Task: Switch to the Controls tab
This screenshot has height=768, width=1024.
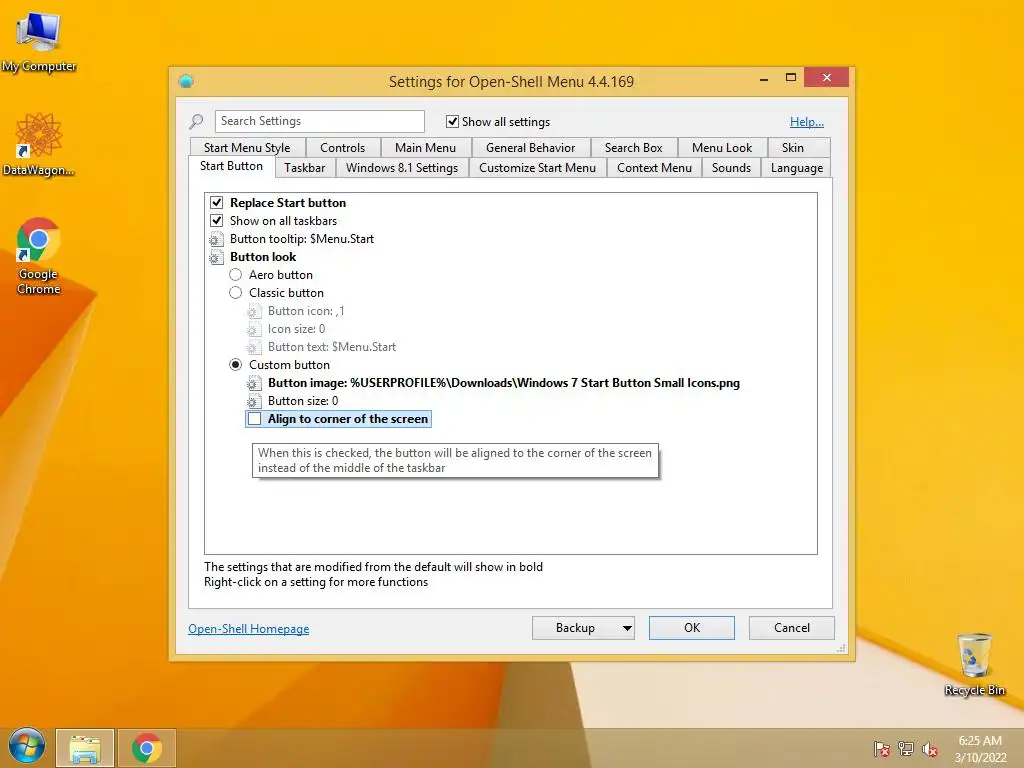Action: pos(342,148)
